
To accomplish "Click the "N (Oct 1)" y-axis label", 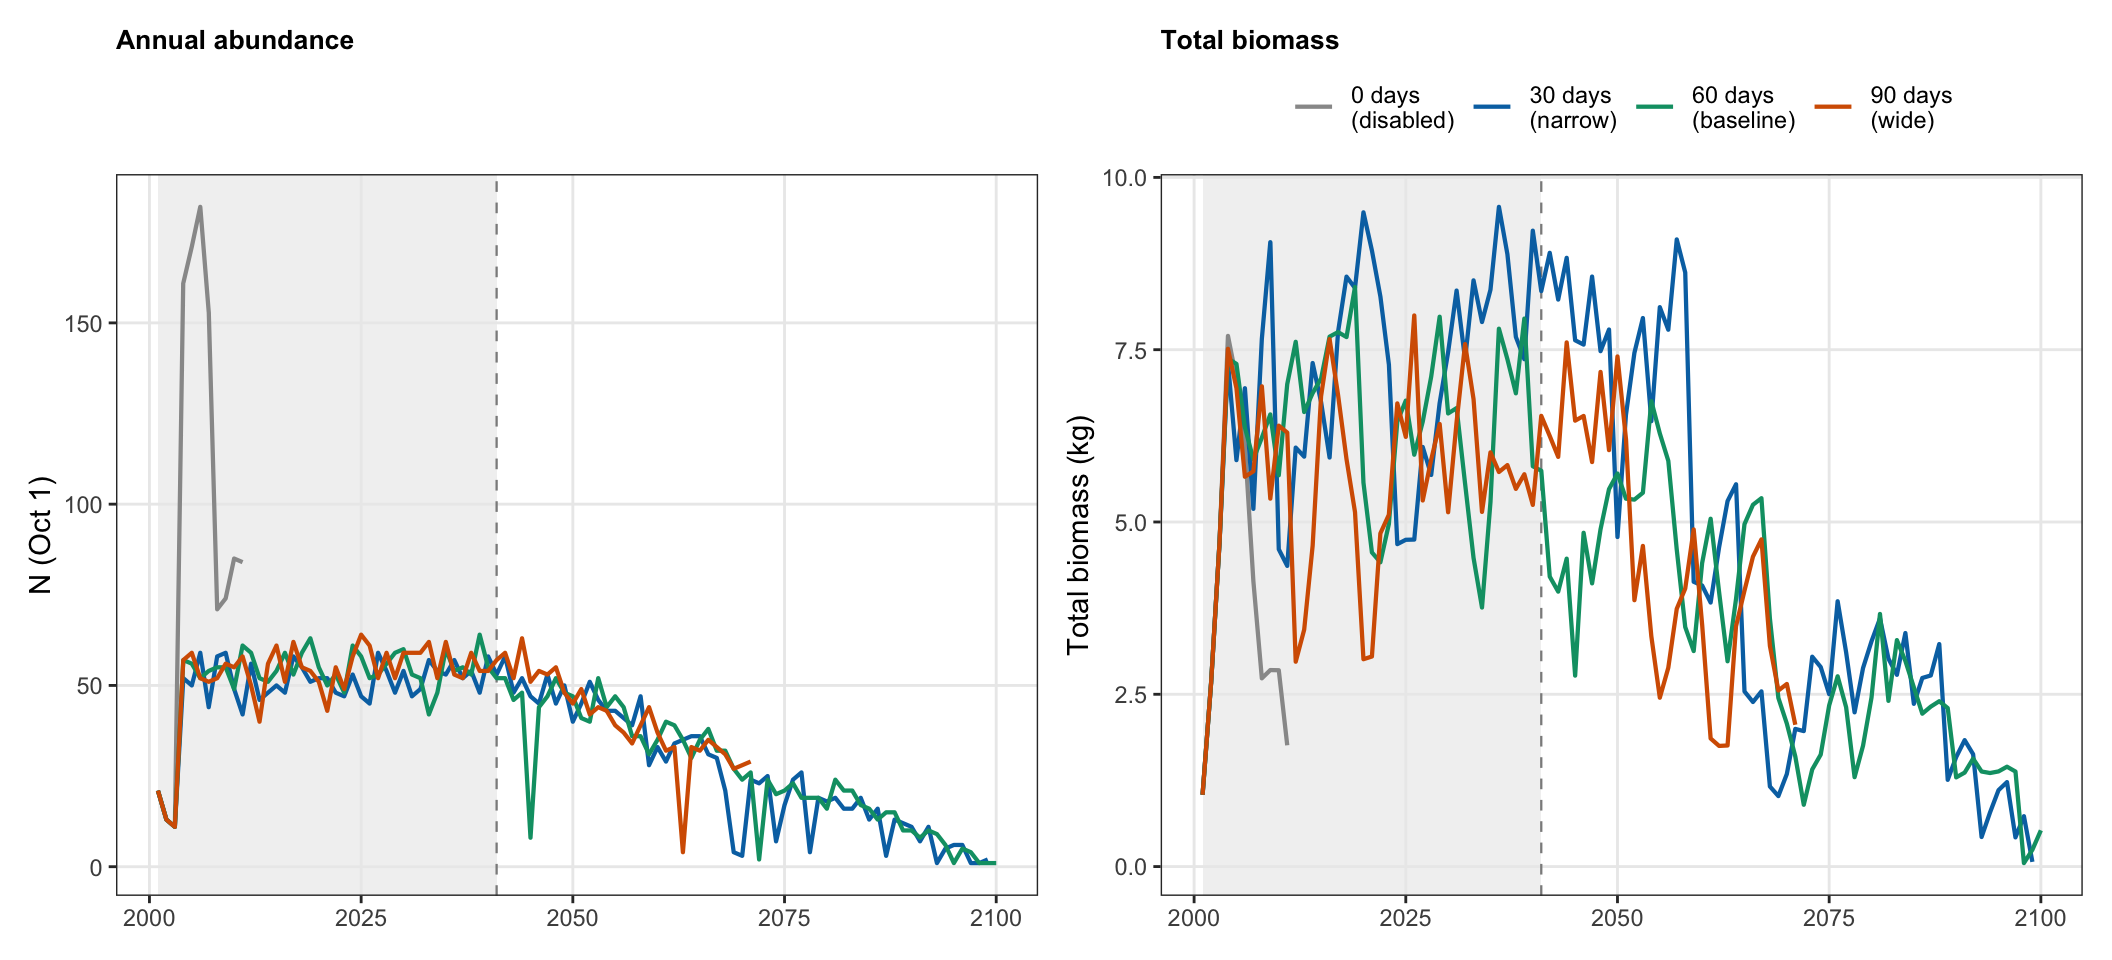I will pyautogui.click(x=40, y=535).
